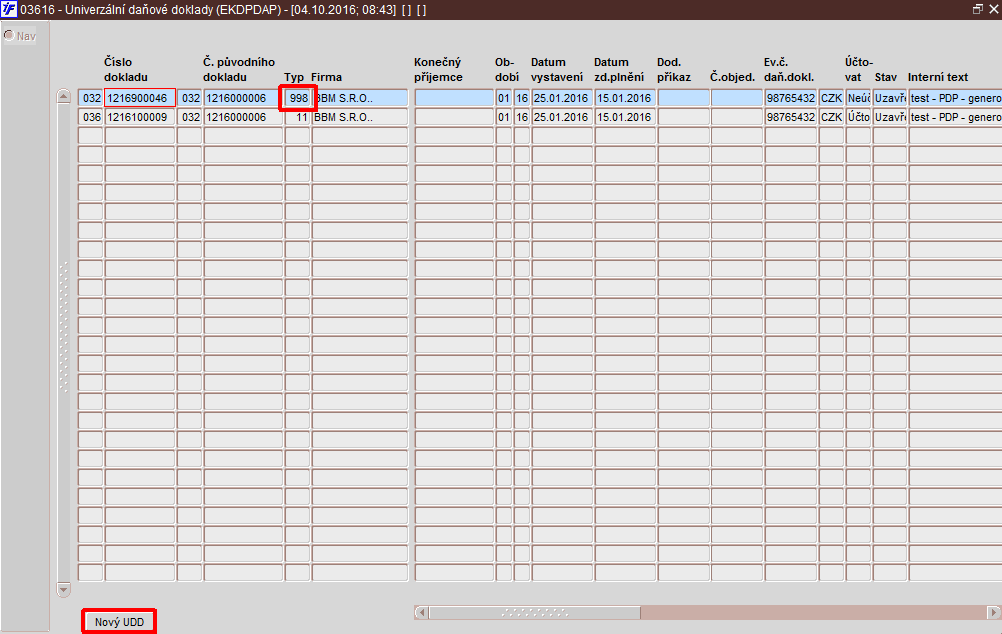
Task: Click period year cell 16 in second row
Action: tap(522, 117)
